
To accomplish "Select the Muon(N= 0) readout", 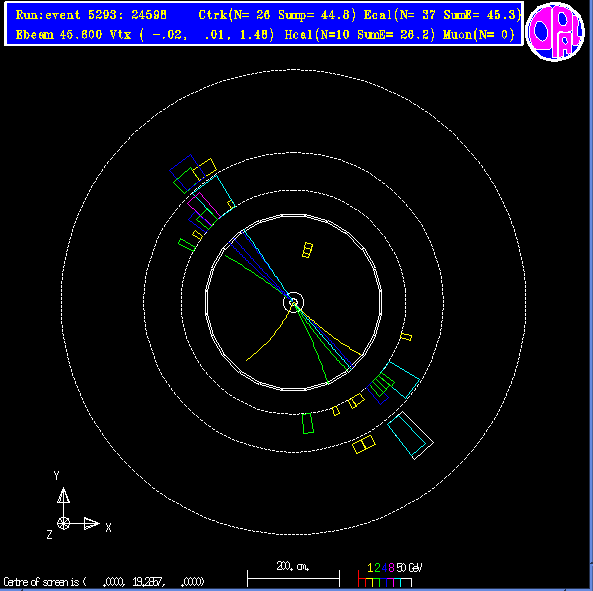I will [x=478, y=35].
